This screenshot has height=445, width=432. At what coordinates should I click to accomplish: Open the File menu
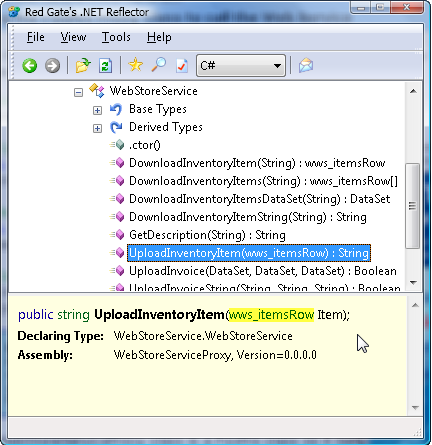pyautogui.click(x=36, y=37)
